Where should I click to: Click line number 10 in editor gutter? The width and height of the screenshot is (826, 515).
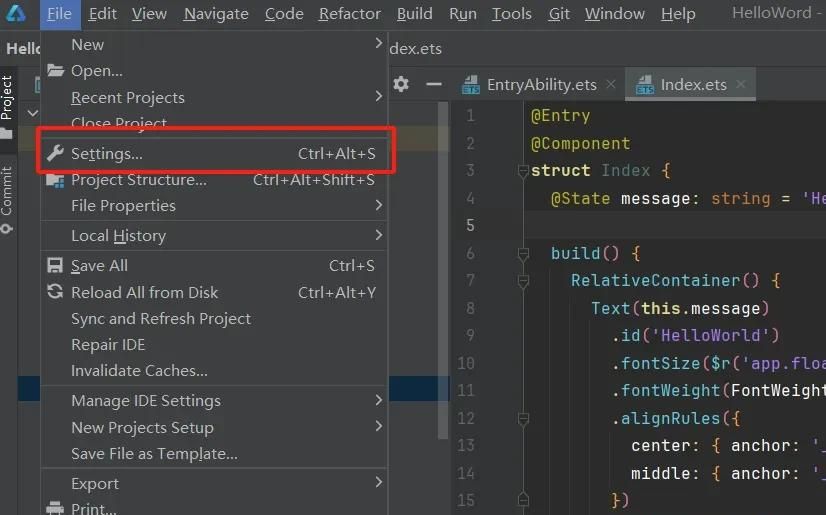(466, 363)
